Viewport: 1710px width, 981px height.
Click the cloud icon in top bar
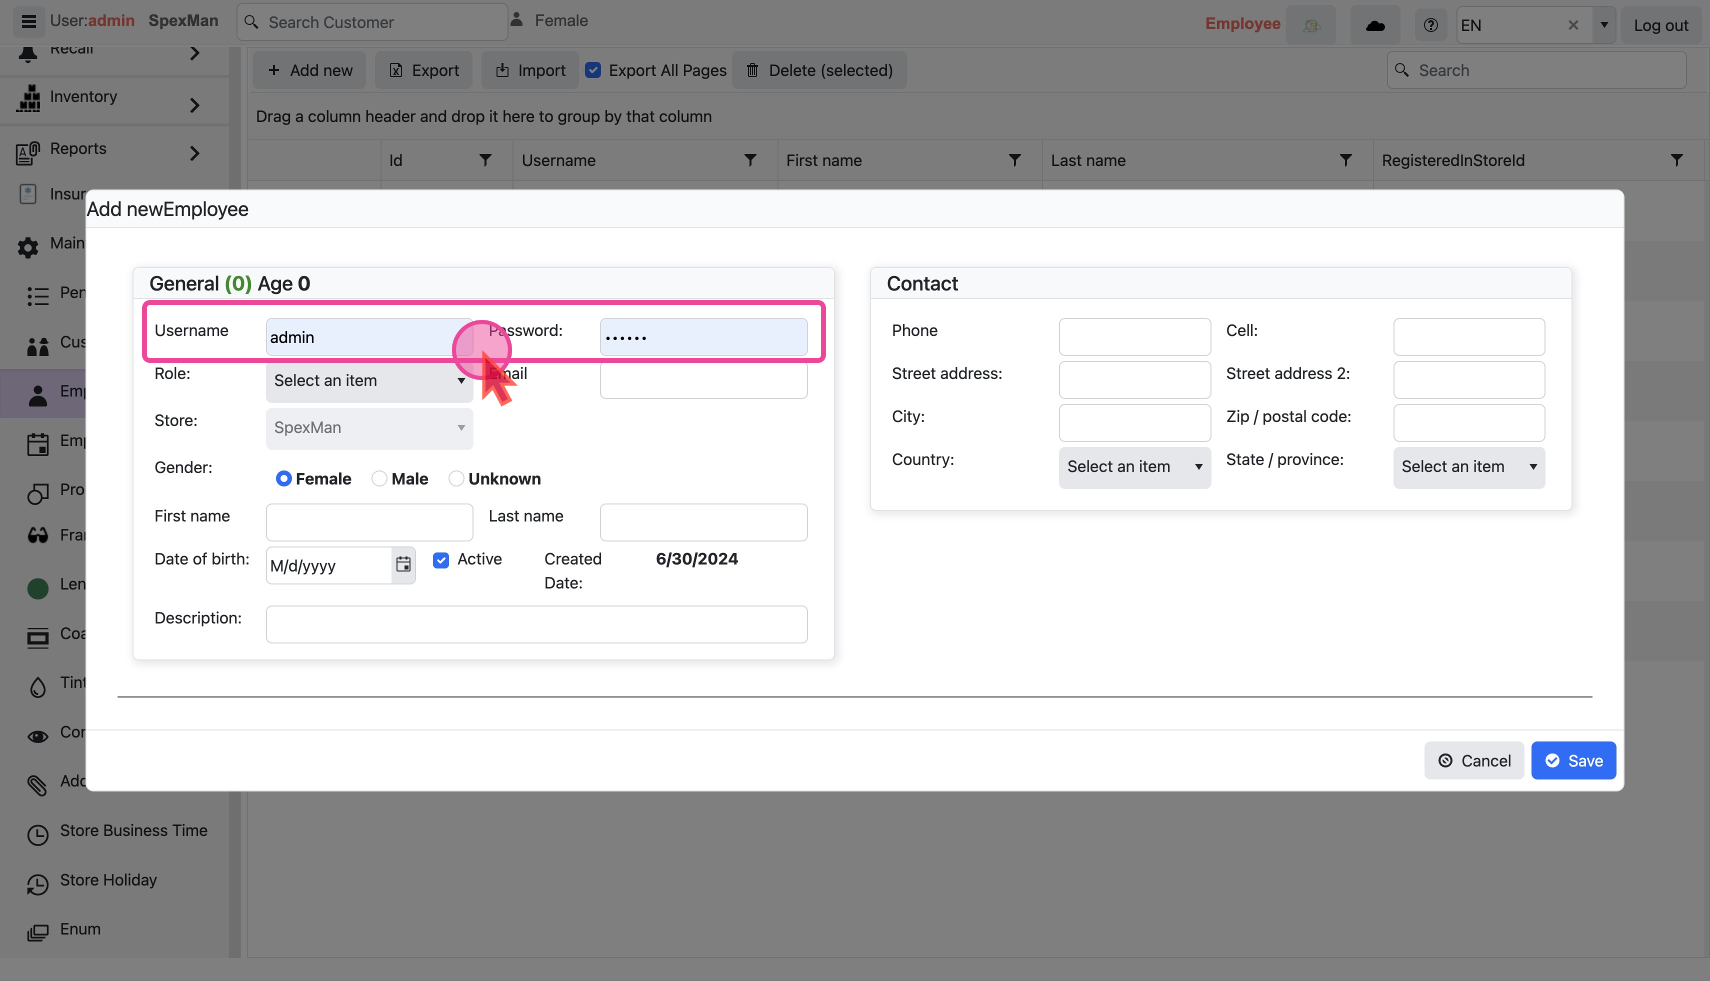(x=1375, y=25)
